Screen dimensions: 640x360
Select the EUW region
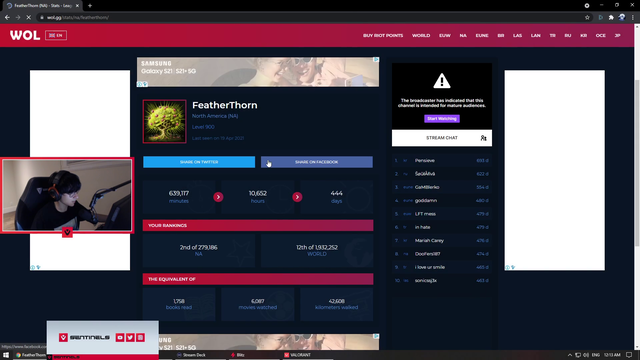[x=444, y=36]
